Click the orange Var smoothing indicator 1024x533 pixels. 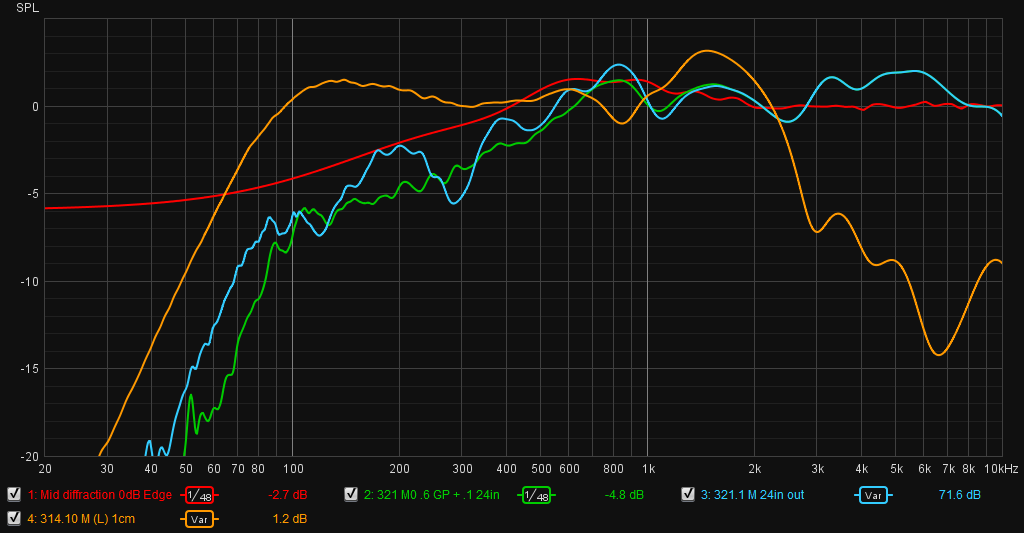click(199, 519)
